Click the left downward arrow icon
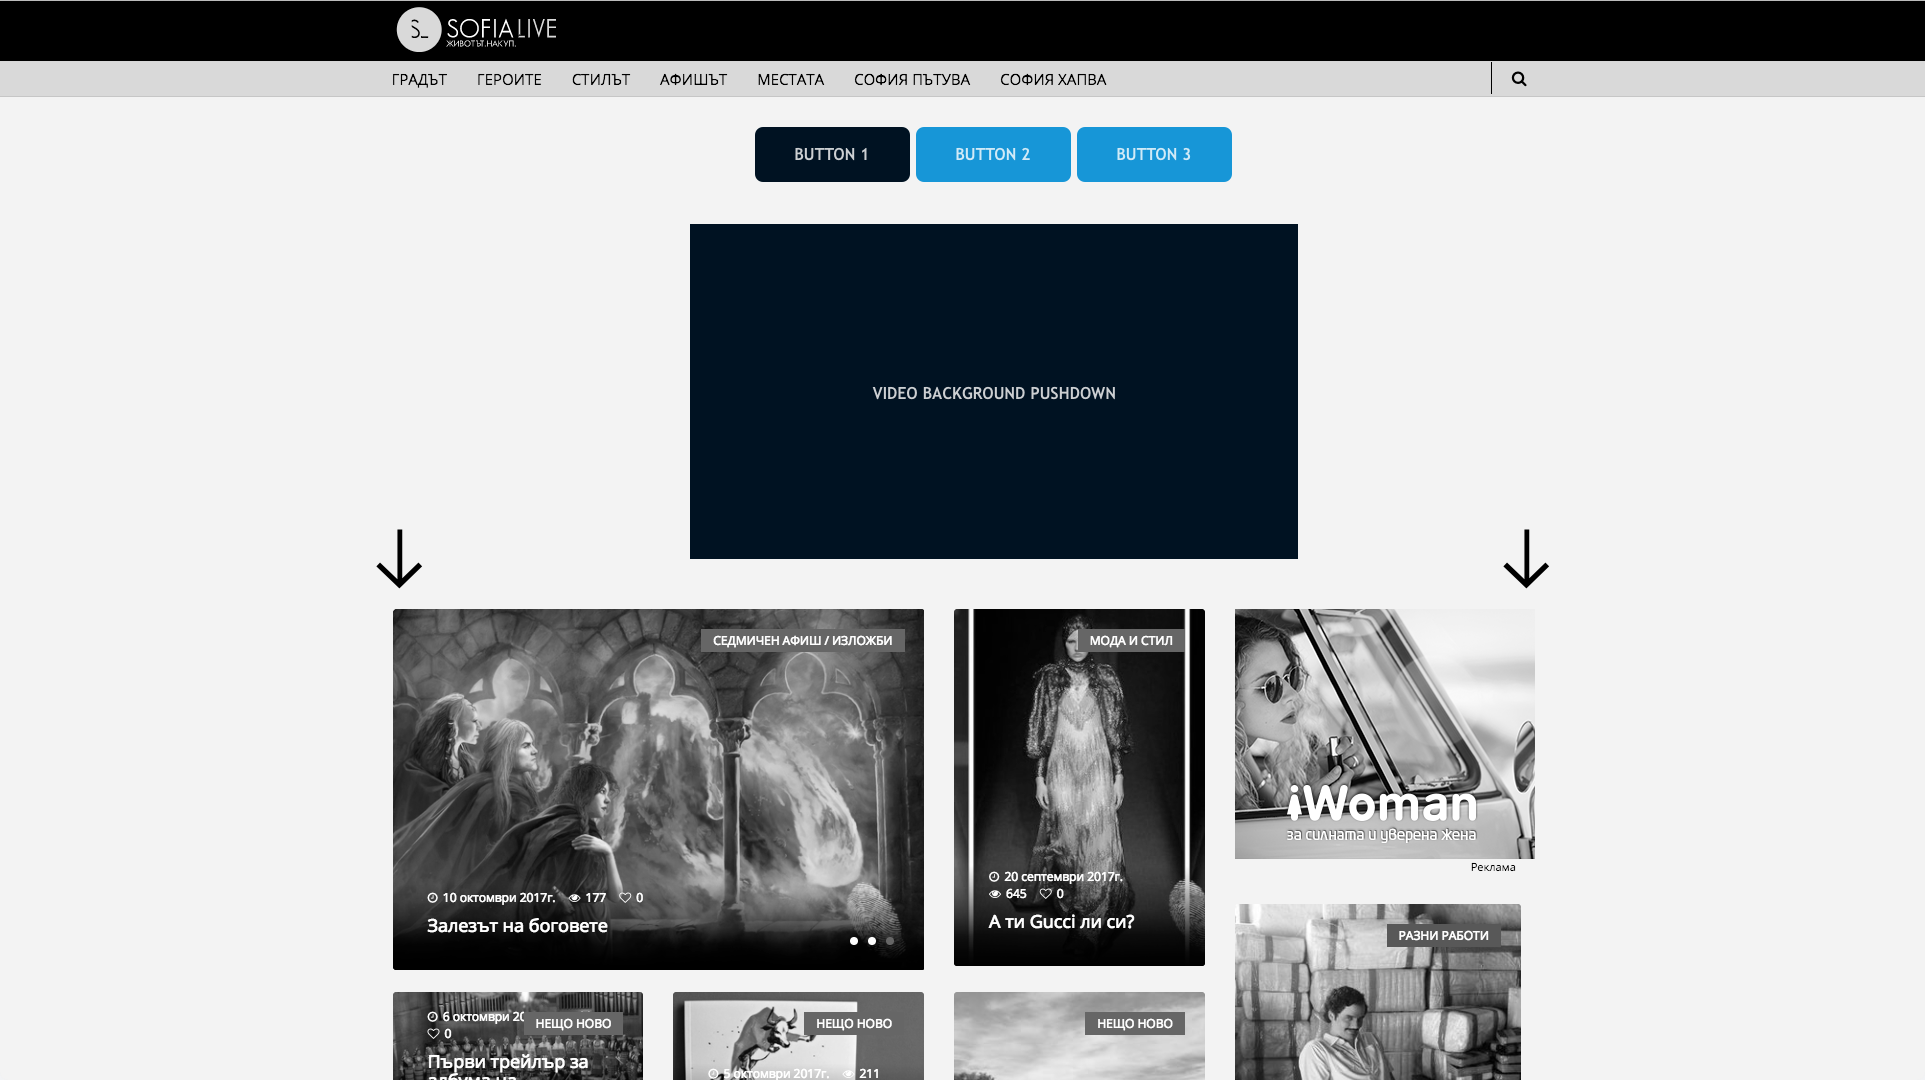 coord(399,559)
